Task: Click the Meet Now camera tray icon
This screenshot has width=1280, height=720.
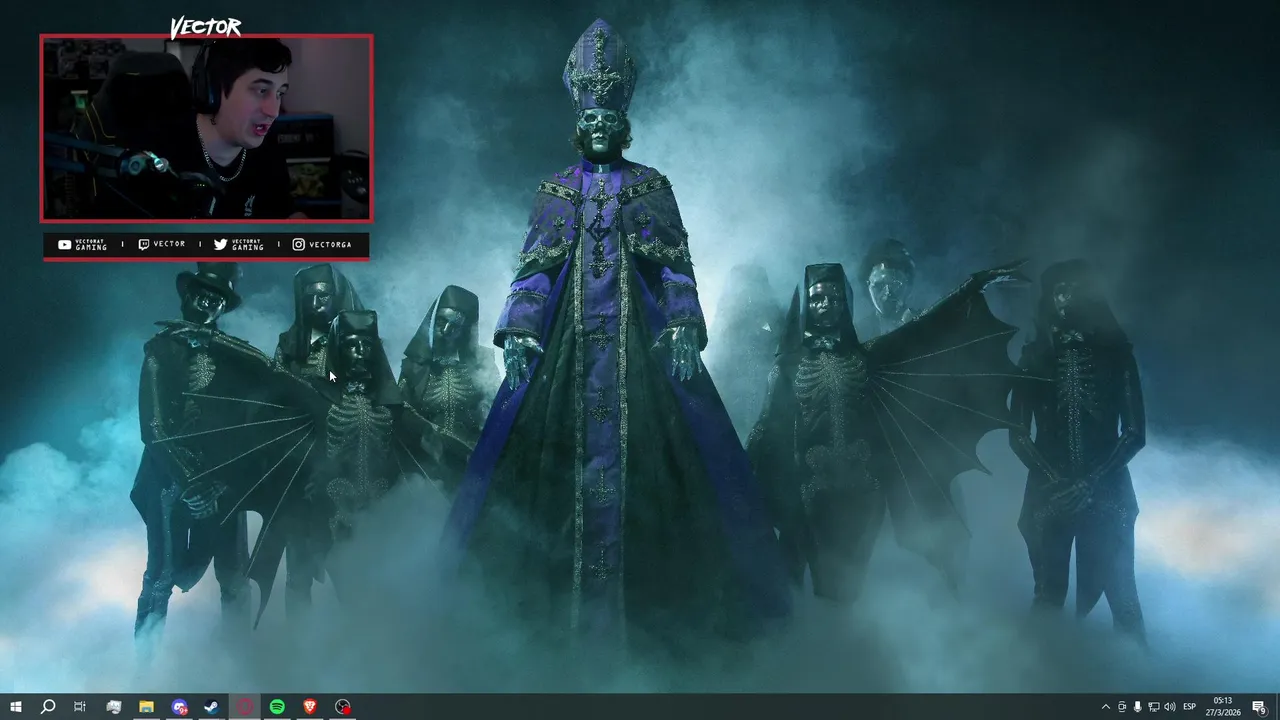Action: click(1122, 707)
